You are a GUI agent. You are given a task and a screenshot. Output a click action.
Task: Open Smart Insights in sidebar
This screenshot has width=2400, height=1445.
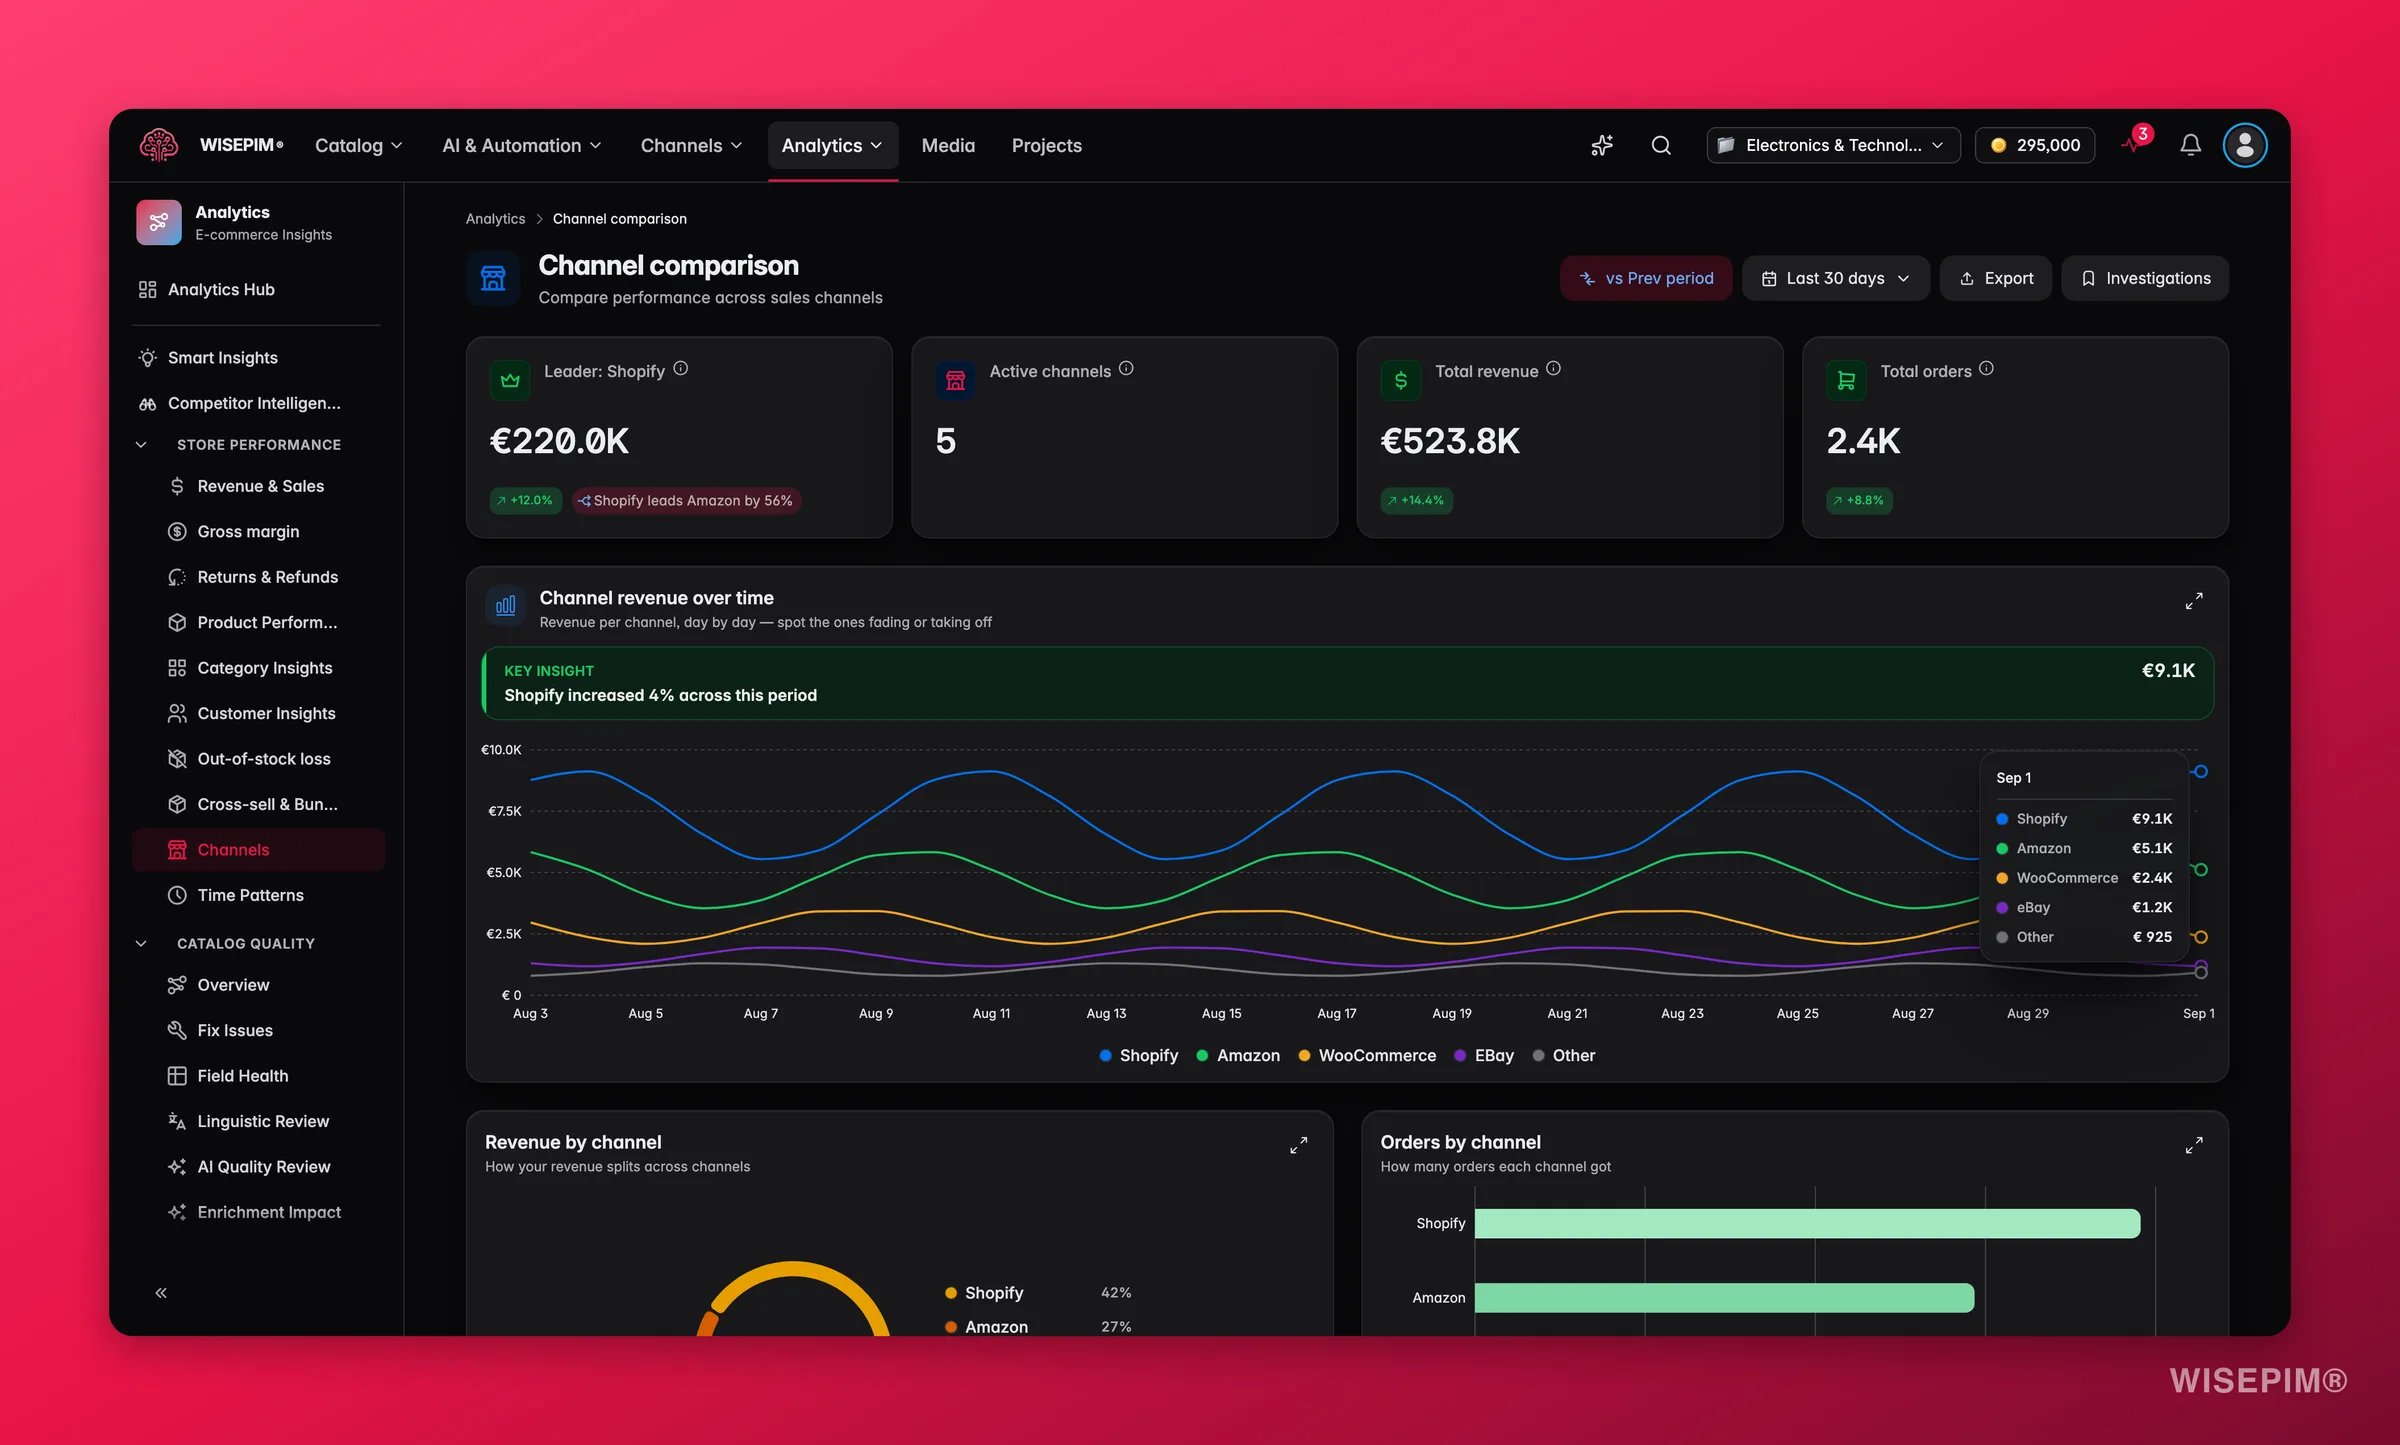click(x=258, y=357)
